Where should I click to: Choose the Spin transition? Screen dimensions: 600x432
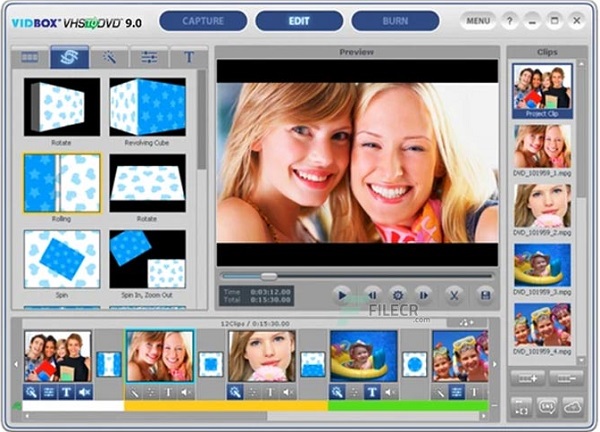pos(62,259)
